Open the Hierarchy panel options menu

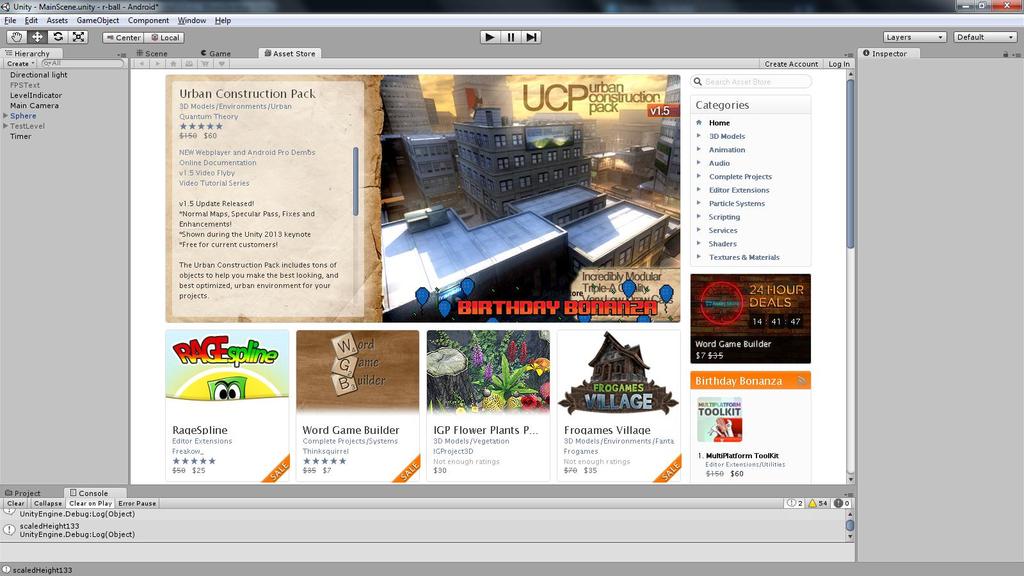click(121, 54)
